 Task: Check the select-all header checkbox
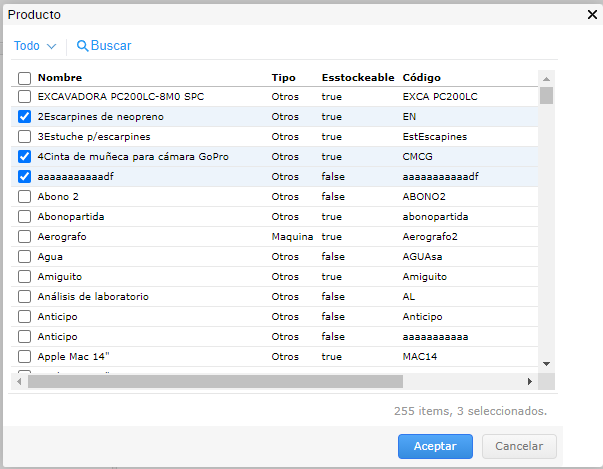[24, 78]
